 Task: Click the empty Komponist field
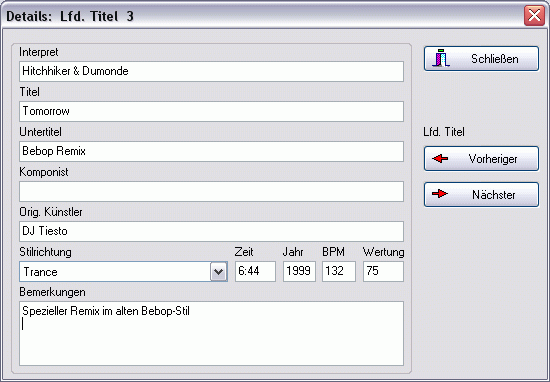pyautogui.click(x=212, y=192)
